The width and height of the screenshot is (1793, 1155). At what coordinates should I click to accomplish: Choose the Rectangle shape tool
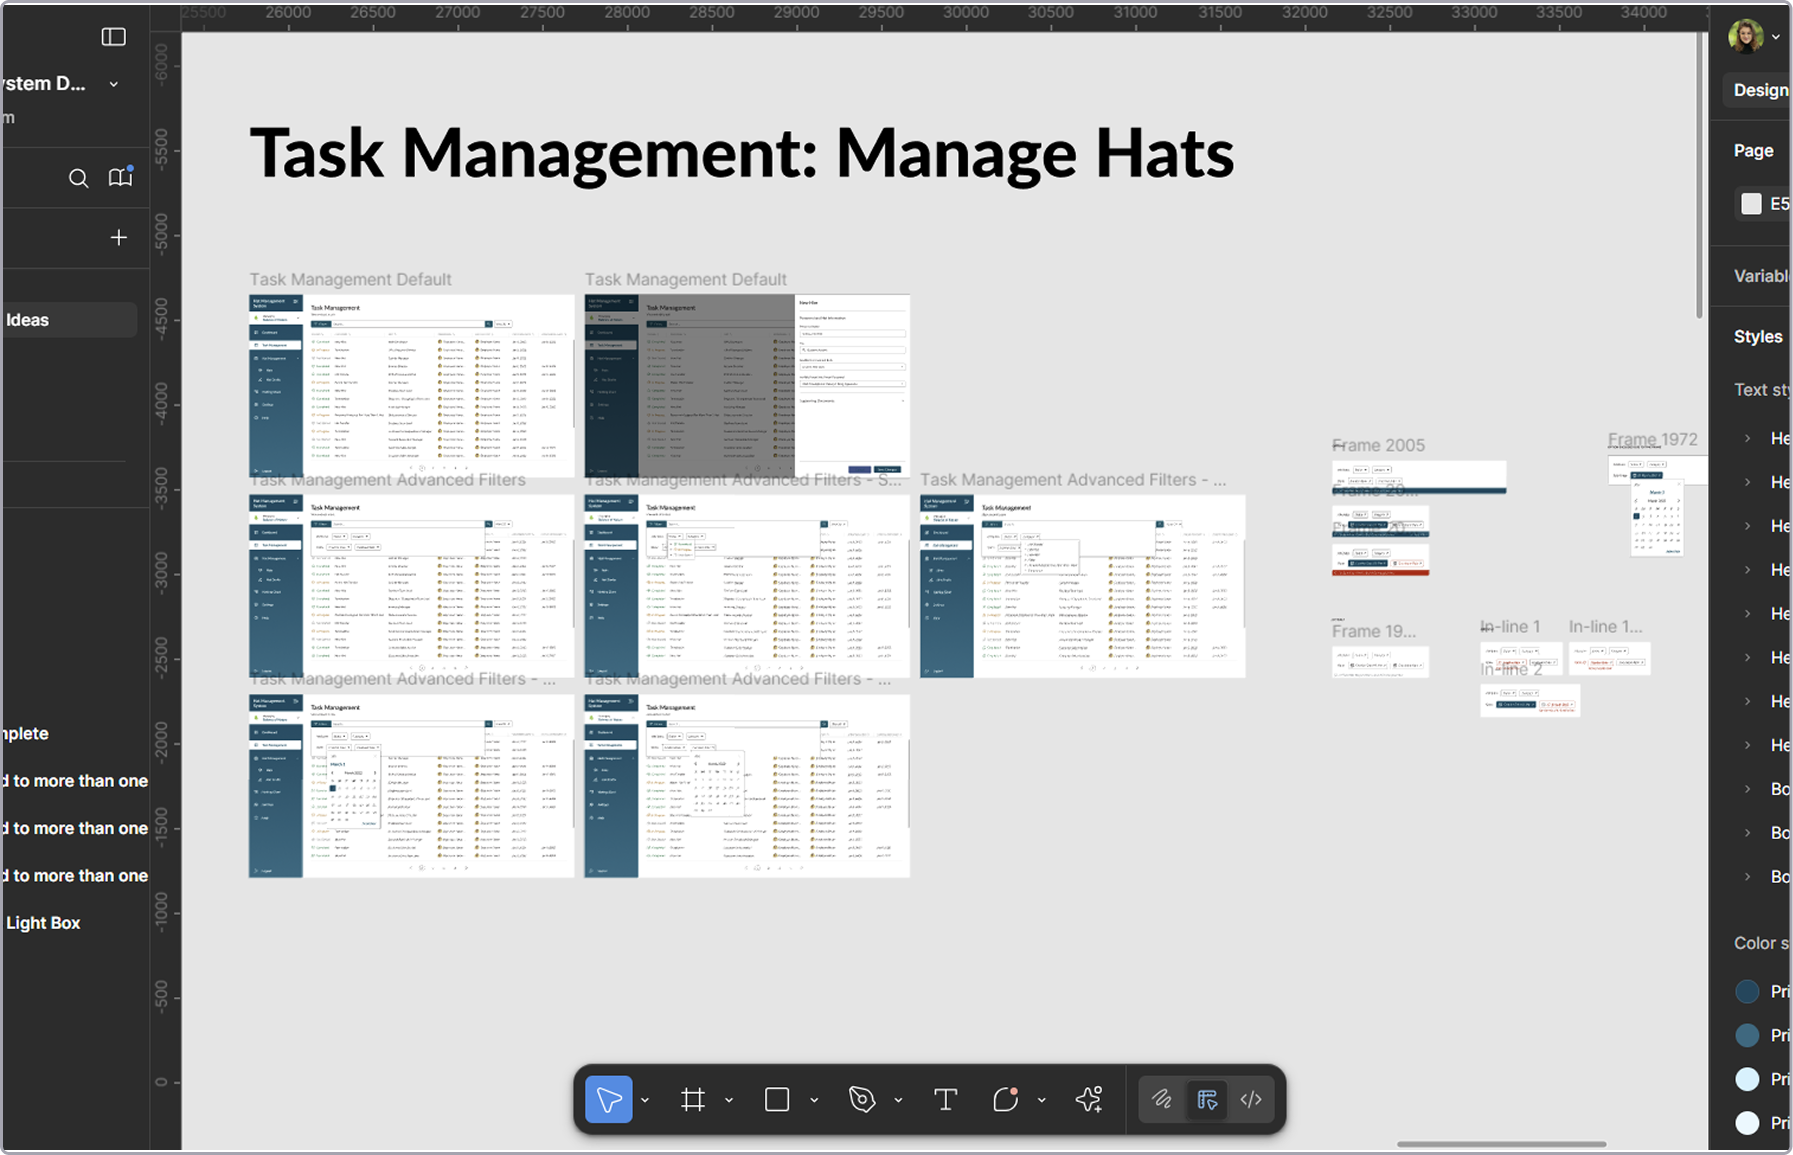pos(777,1100)
